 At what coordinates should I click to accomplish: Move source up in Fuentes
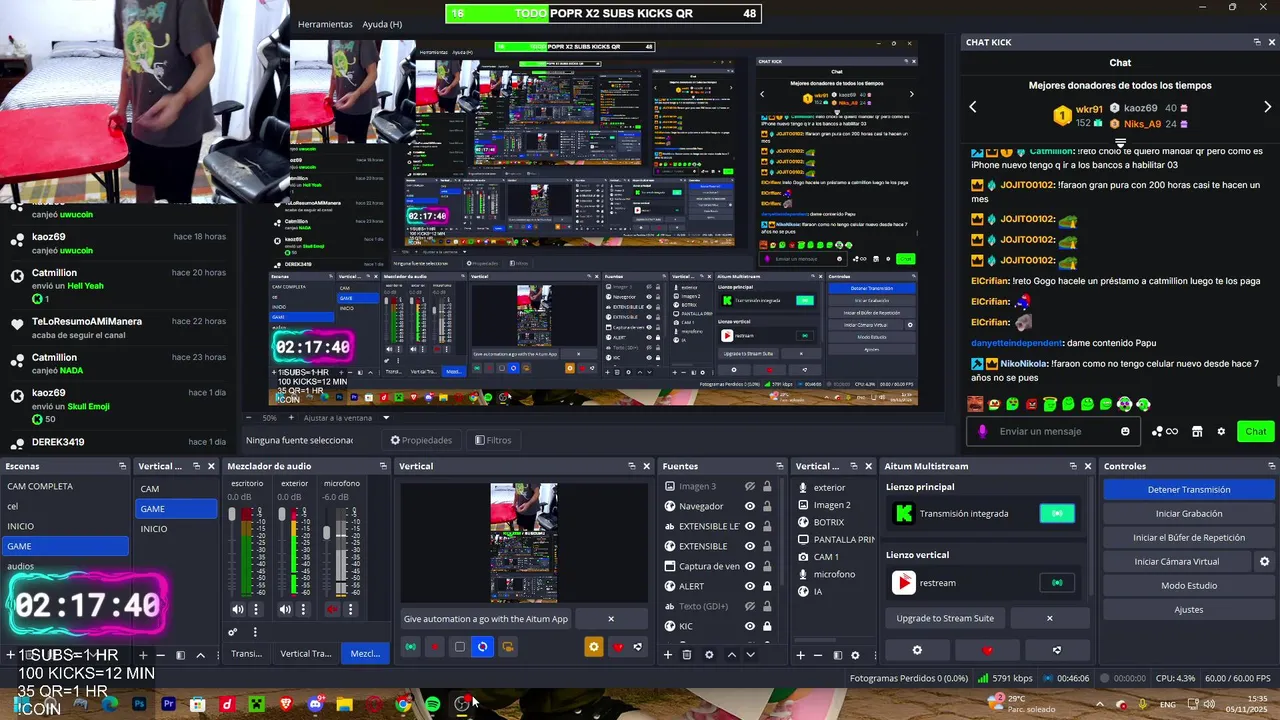732,655
